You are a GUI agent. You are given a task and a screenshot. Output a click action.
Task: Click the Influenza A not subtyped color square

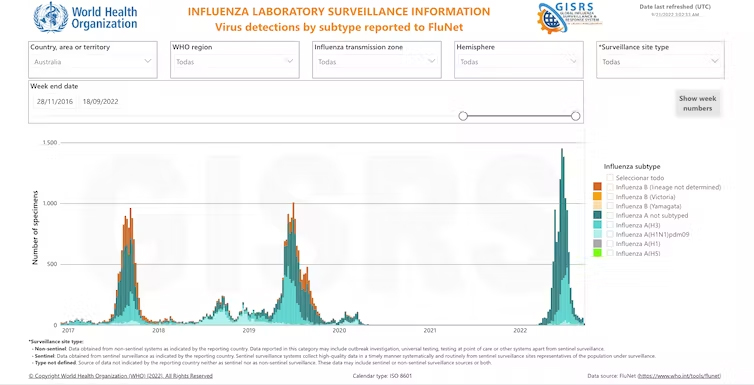tap(598, 215)
